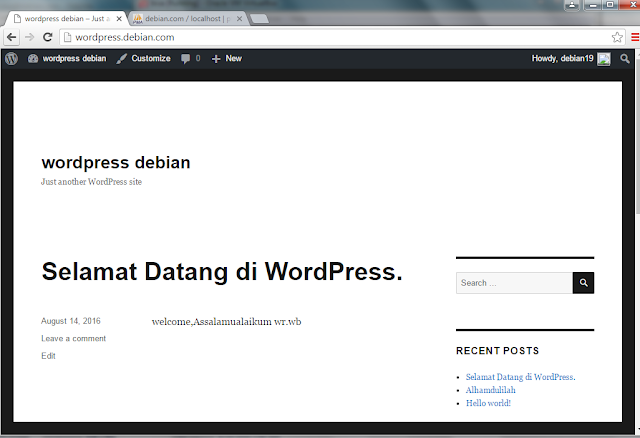Click the dashboard icon beside wordpress debian
640x438 pixels.
33,59
